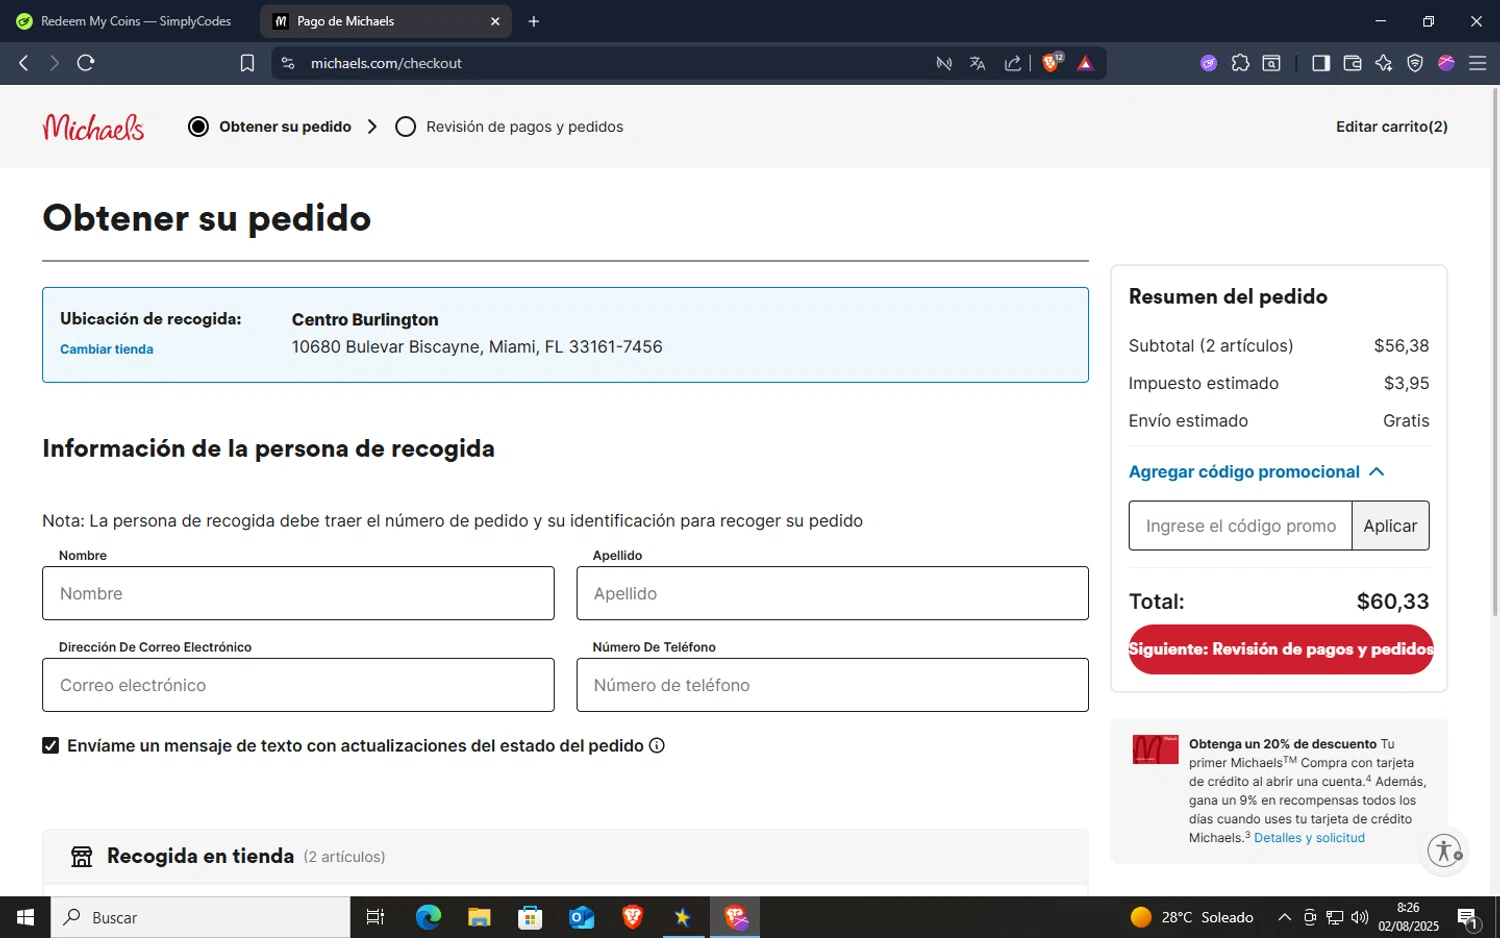
Task: Click the share page icon
Action: 1013,63
